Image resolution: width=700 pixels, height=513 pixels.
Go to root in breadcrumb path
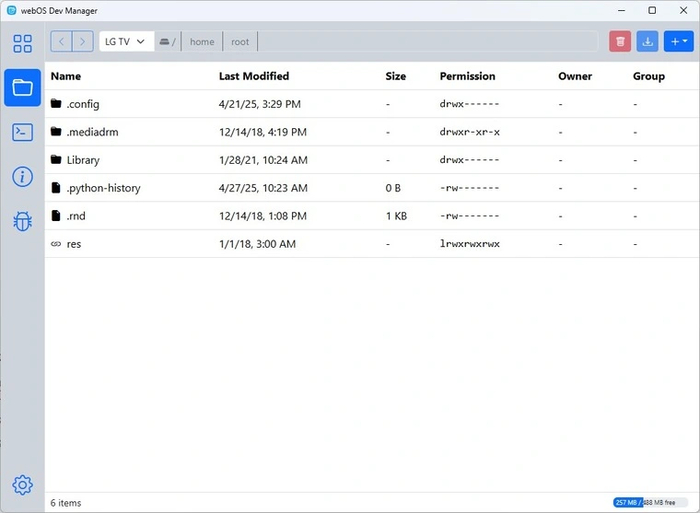[x=240, y=42]
